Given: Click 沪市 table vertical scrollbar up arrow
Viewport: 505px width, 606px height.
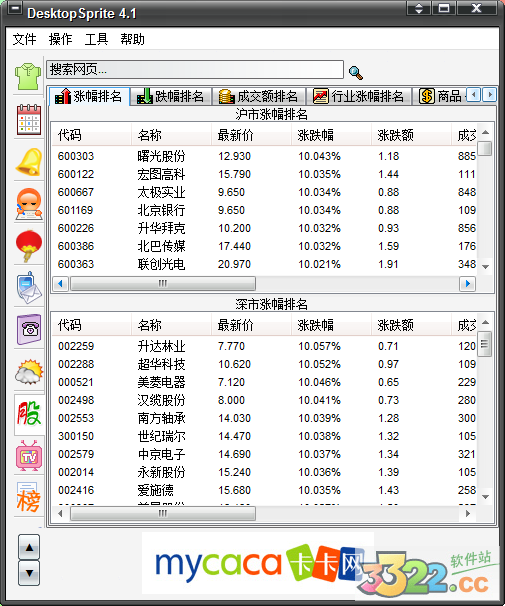Looking at the screenshot, I should tap(486, 132).
